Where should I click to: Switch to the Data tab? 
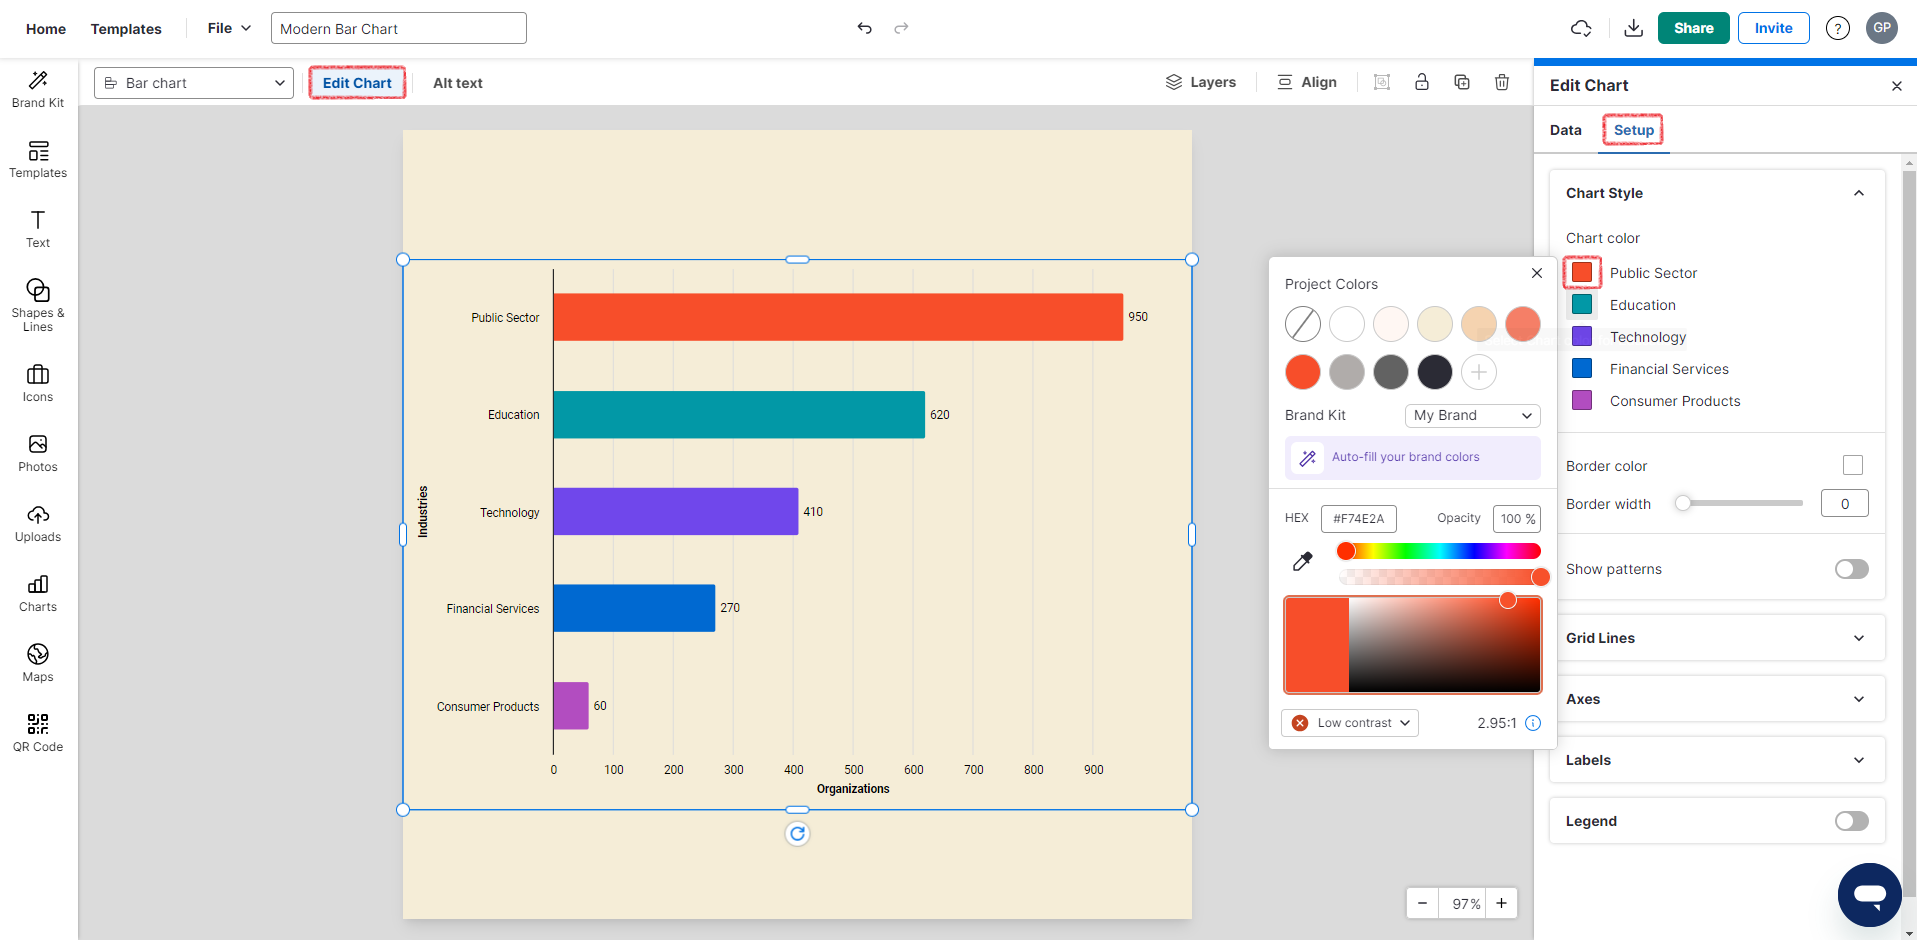1565,130
